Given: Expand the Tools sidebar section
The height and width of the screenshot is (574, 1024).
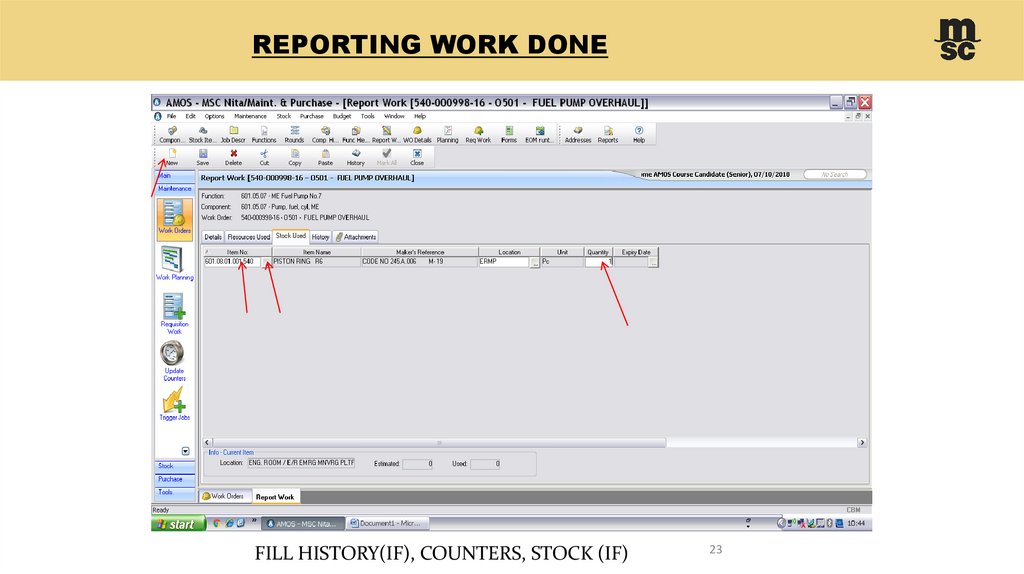Looking at the screenshot, I should pos(174,492).
